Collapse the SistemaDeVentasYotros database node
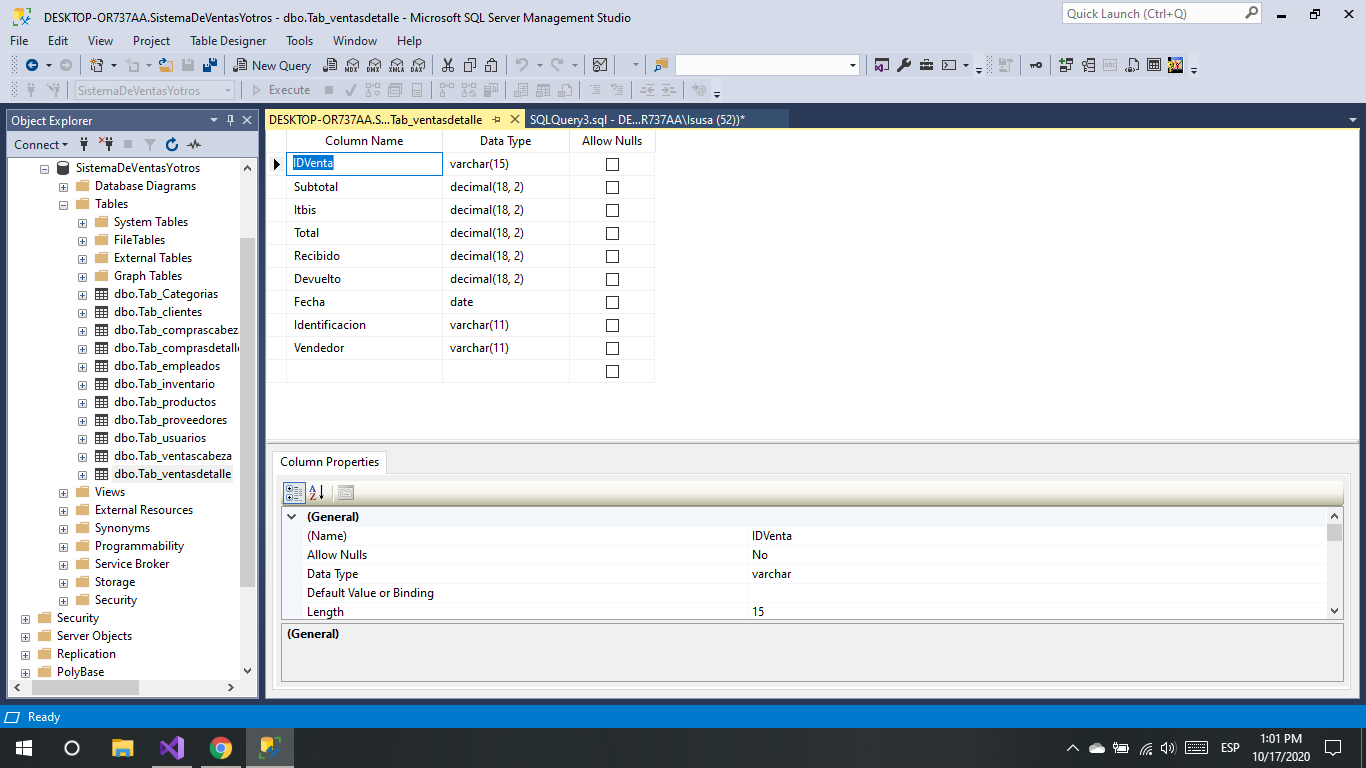 [x=45, y=168]
